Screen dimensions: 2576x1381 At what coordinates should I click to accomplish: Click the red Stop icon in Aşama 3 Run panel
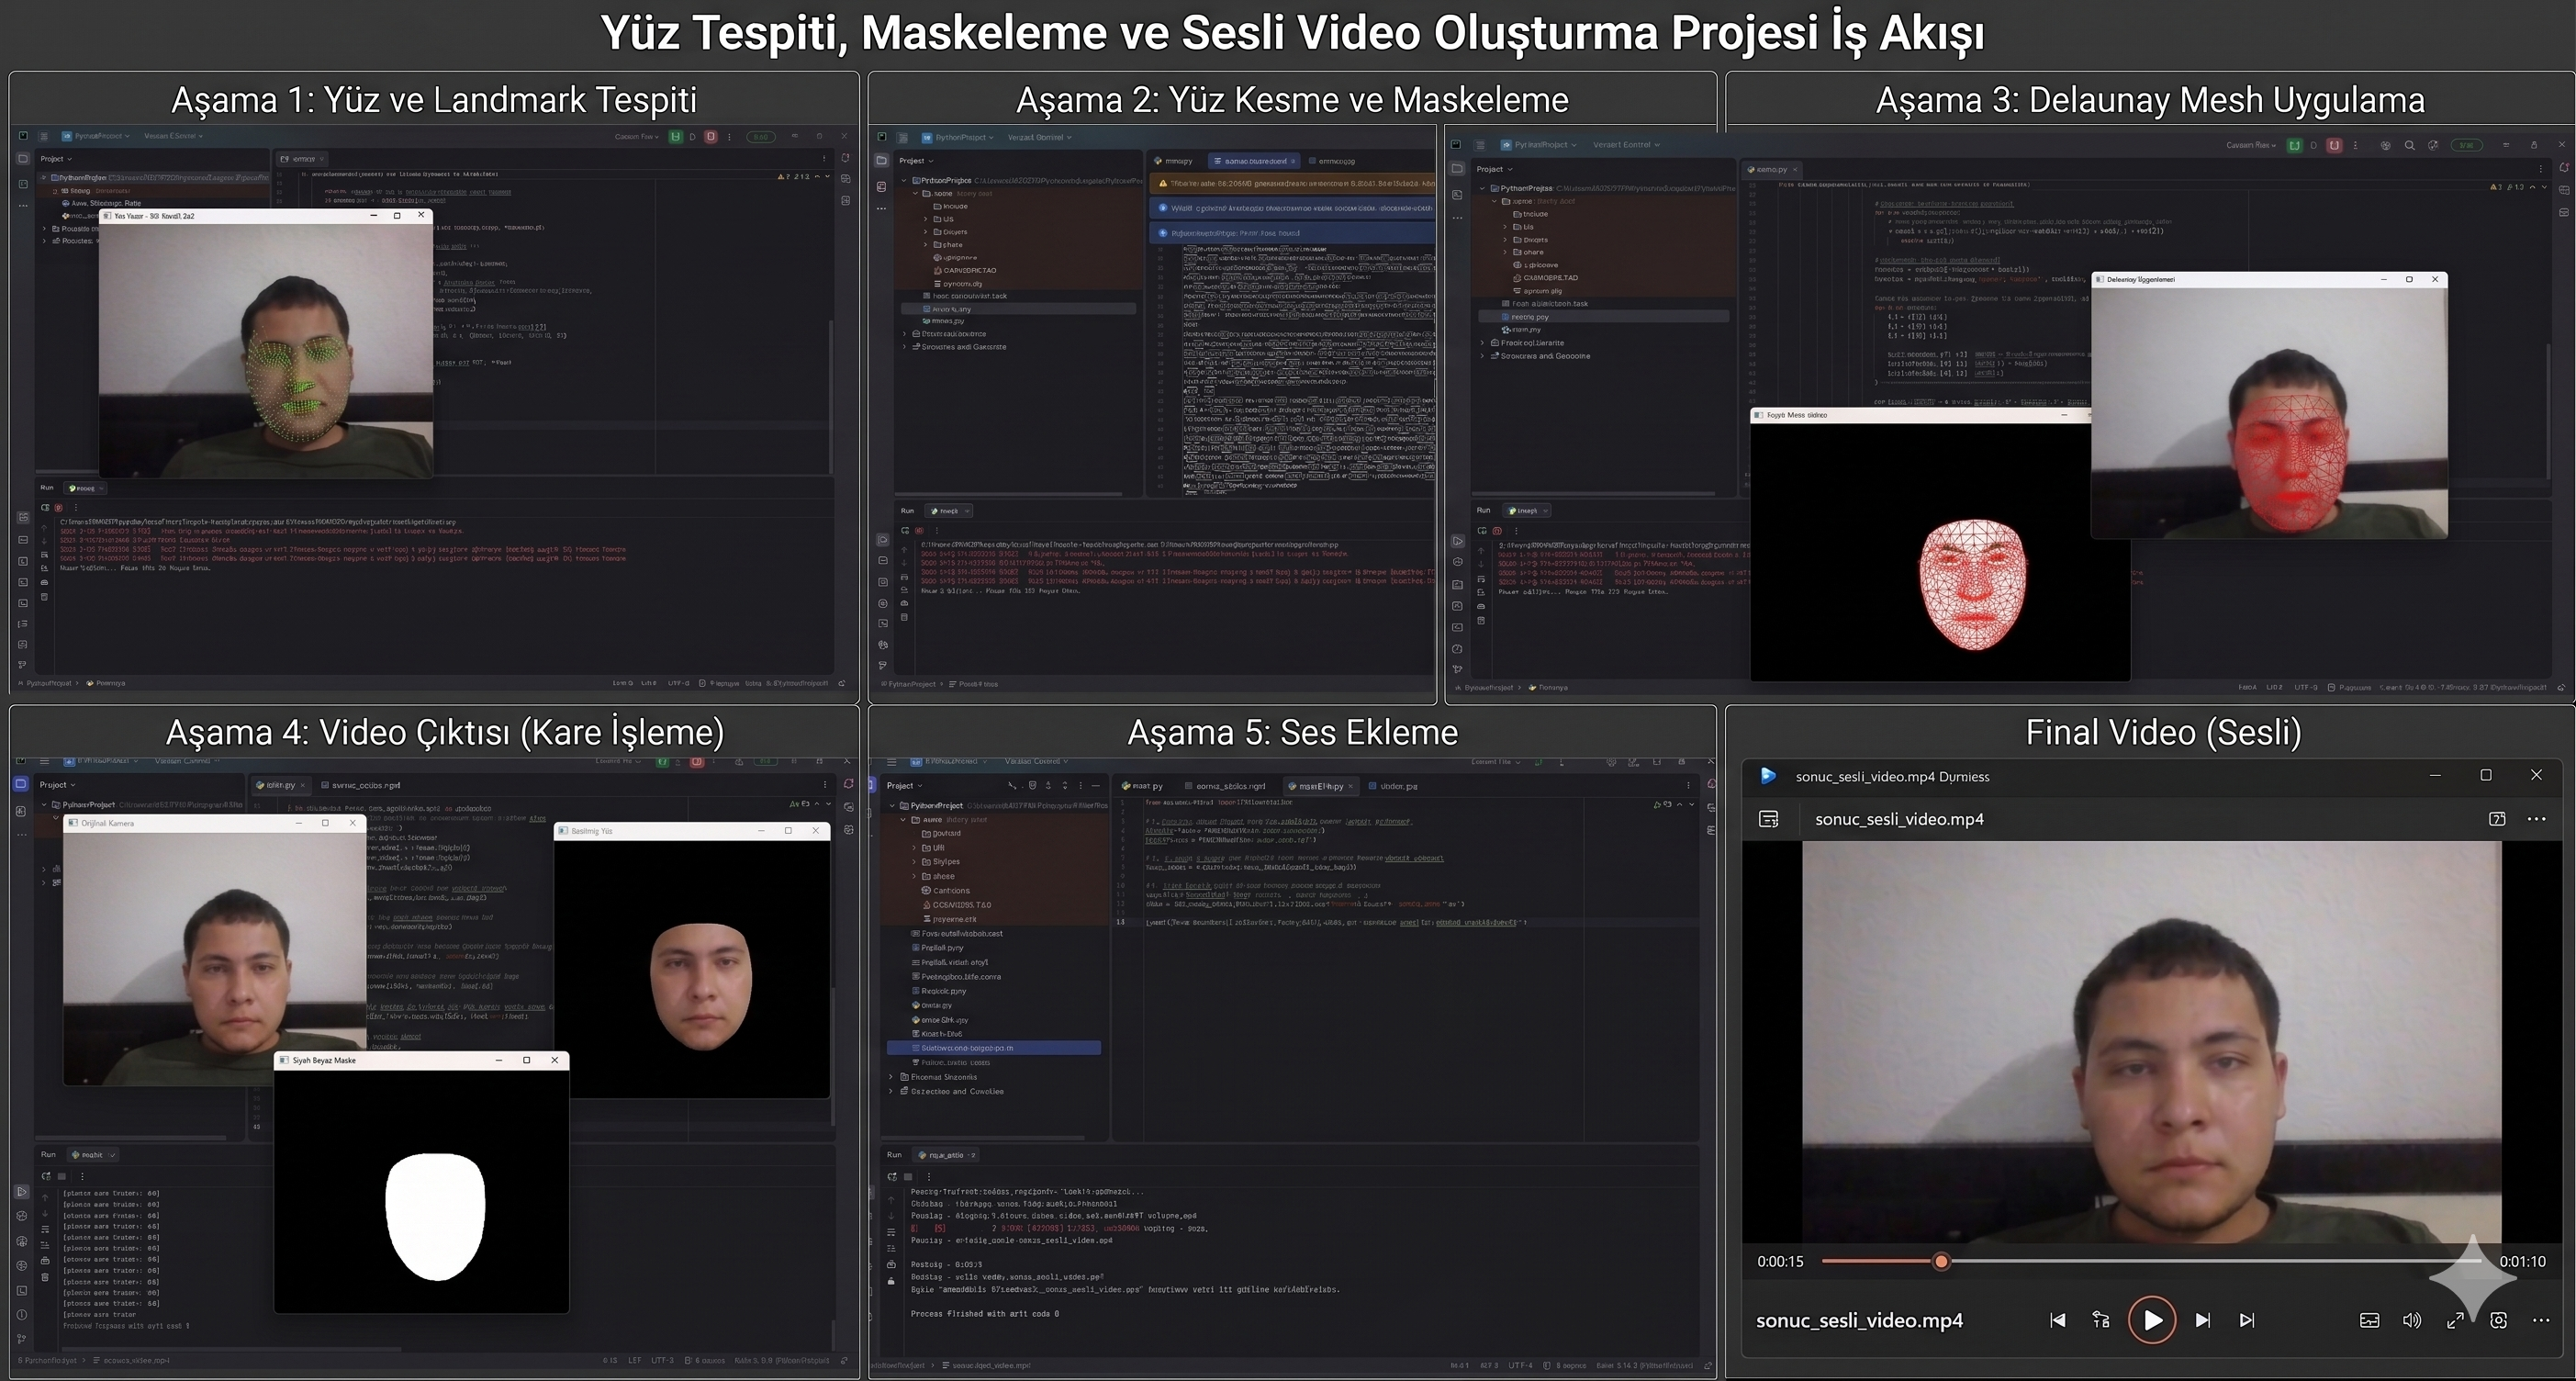[x=1497, y=531]
